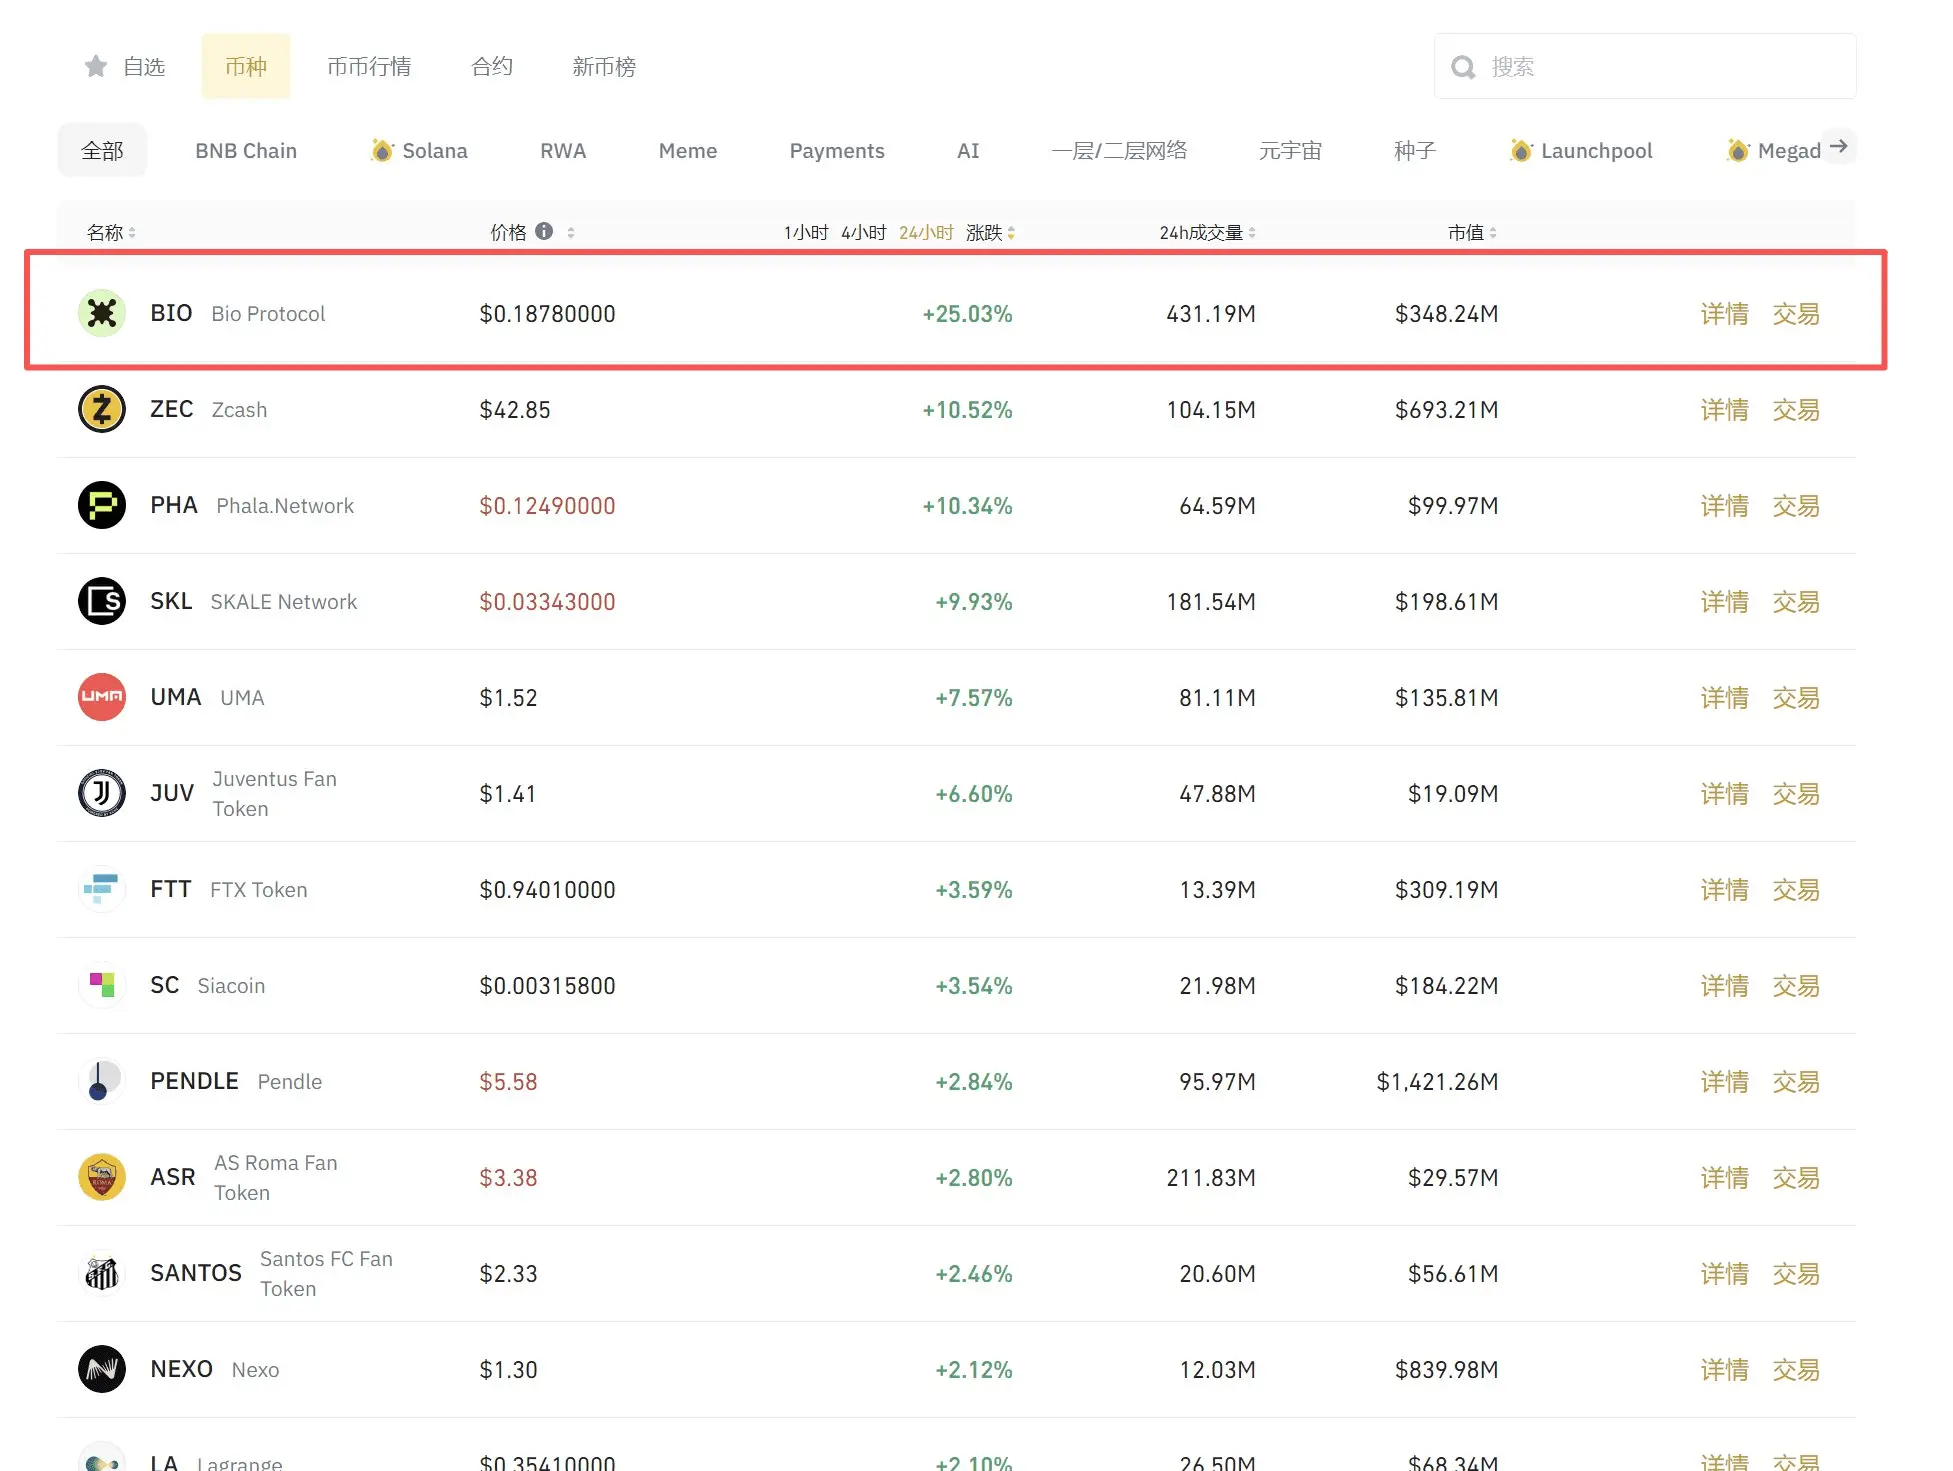Click PENDLE price $5.58
The image size is (1953, 1471).
pyautogui.click(x=508, y=1081)
